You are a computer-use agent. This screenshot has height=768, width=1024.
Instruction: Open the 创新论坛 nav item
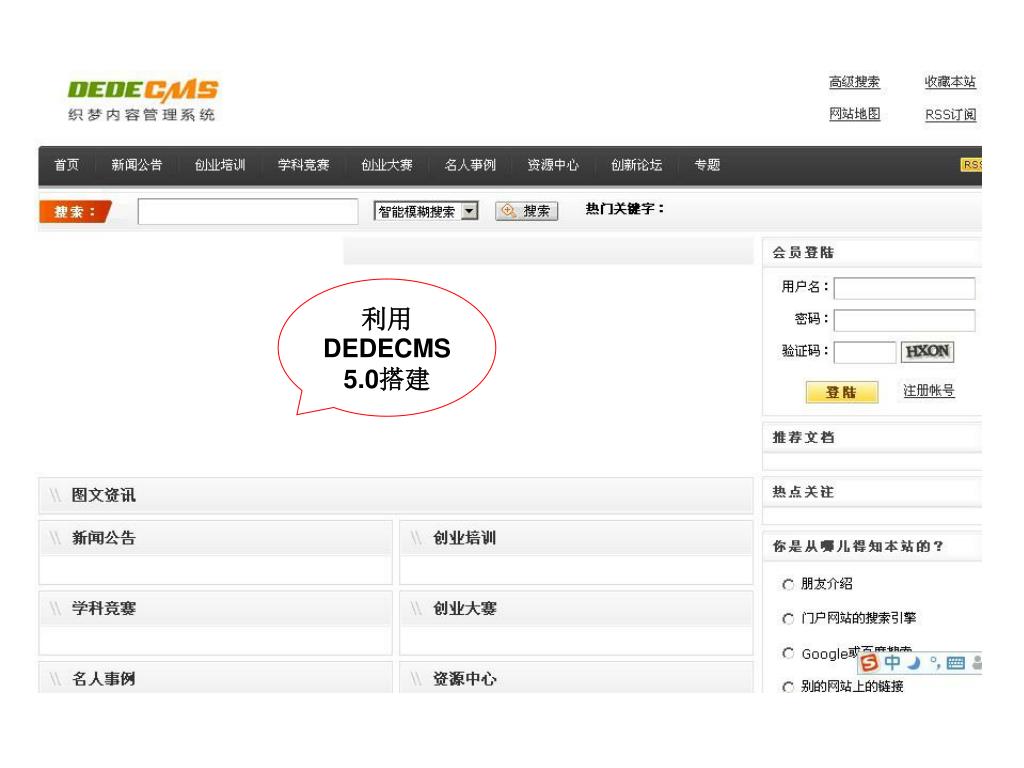point(637,165)
